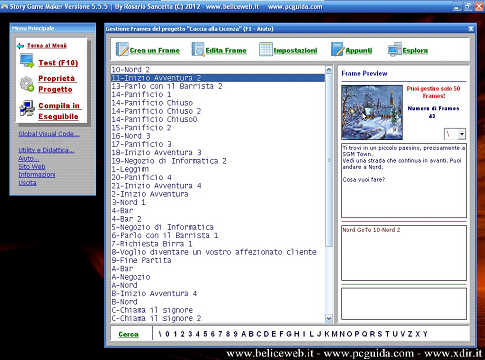Viewport: 485px width, 360px height.
Task: Click the Test (F10) monitor icon
Action: pyautogui.click(x=27, y=61)
